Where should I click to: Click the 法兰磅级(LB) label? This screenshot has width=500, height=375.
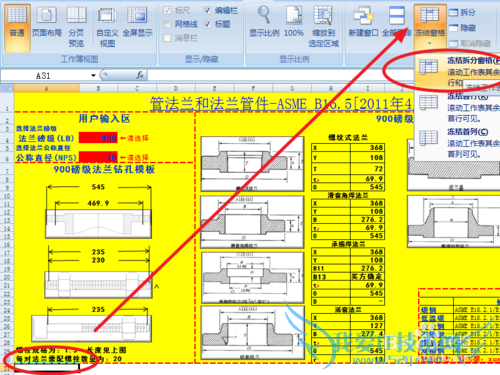click(46, 138)
